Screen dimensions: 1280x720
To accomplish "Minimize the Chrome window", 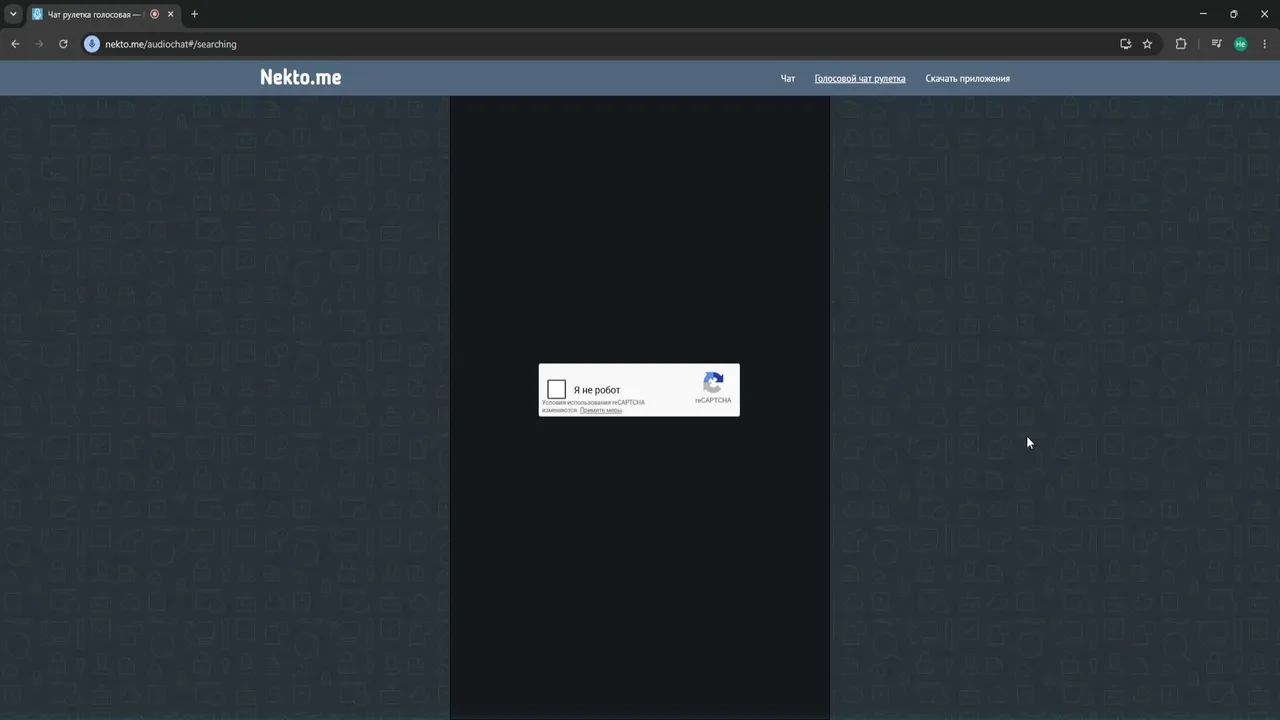I will point(1203,14).
